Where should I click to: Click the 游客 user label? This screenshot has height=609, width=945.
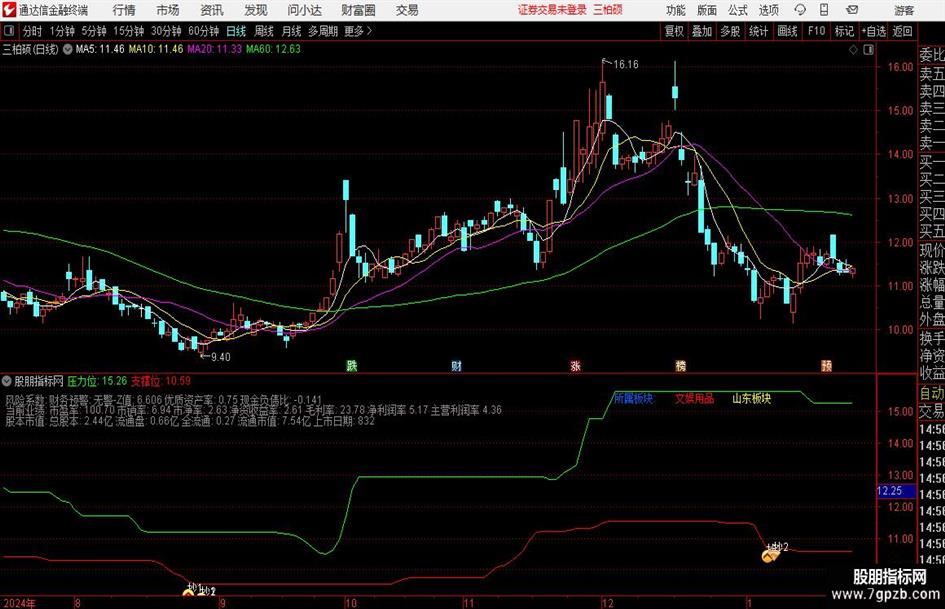[x=904, y=10]
